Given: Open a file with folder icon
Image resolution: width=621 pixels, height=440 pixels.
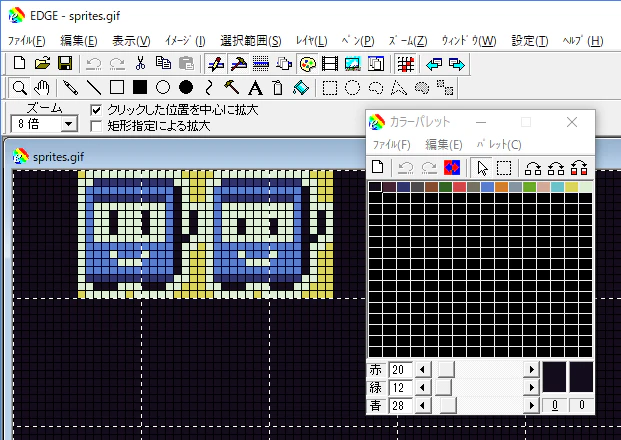Looking at the screenshot, I should point(42,63).
